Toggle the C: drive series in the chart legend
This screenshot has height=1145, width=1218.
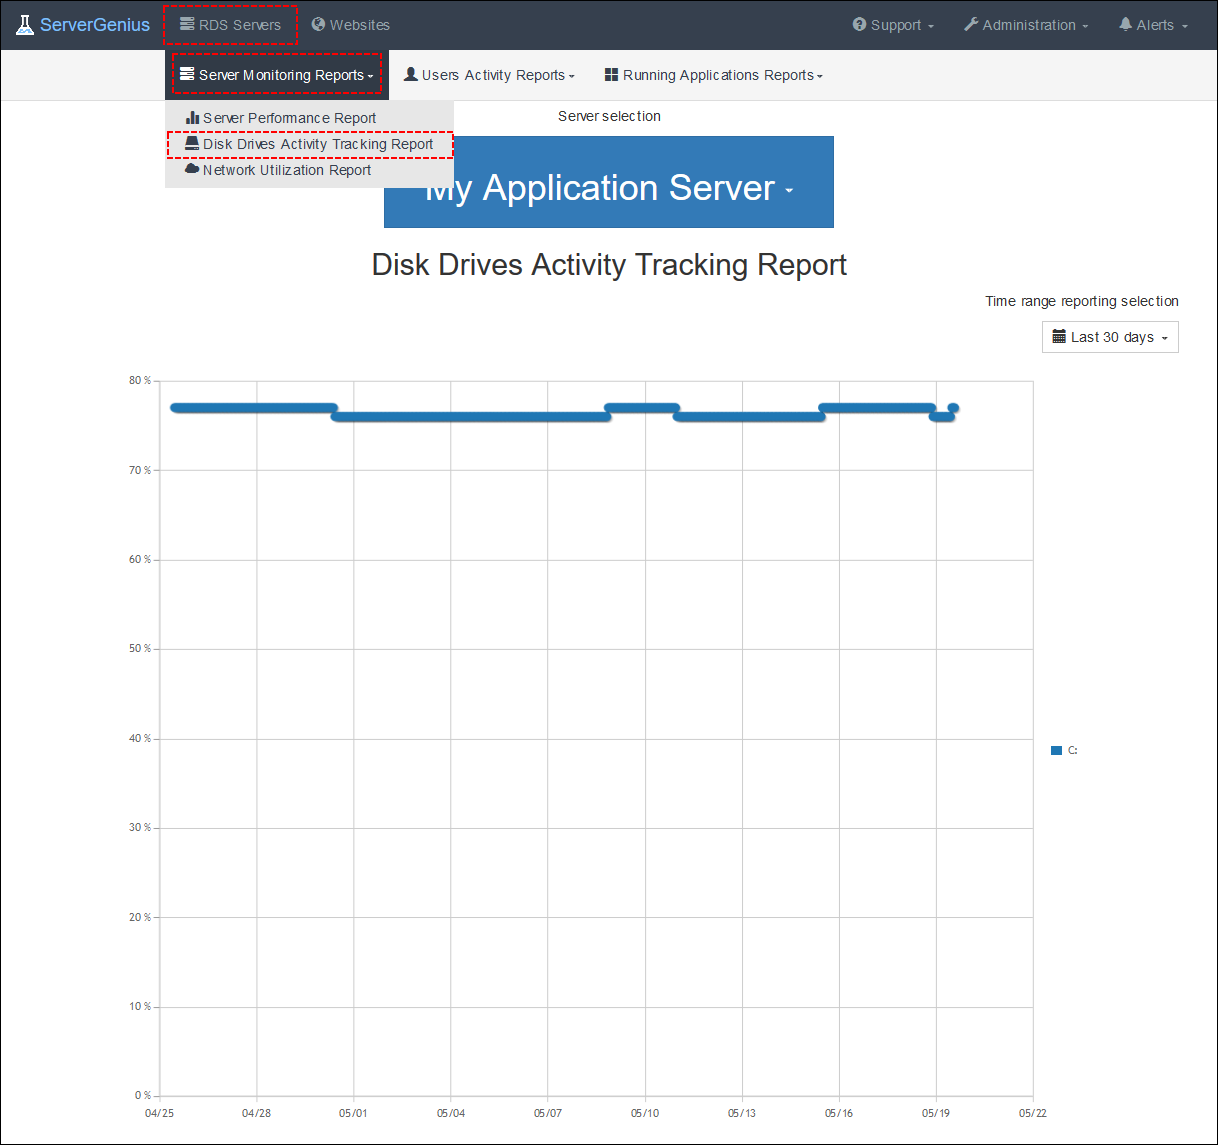(x=1062, y=750)
